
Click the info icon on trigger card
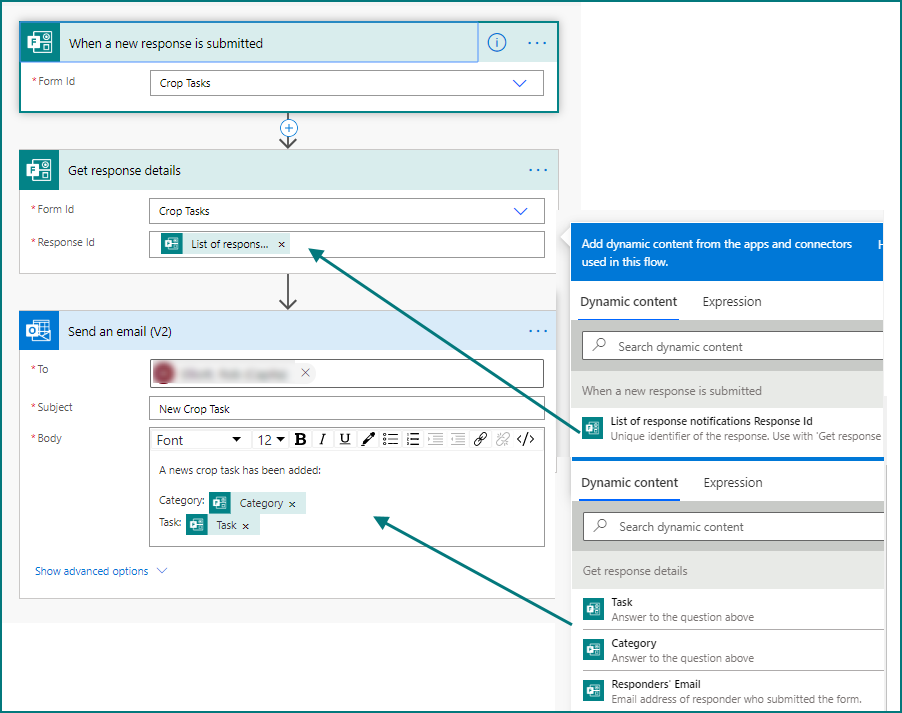click(x=496, y=43)
